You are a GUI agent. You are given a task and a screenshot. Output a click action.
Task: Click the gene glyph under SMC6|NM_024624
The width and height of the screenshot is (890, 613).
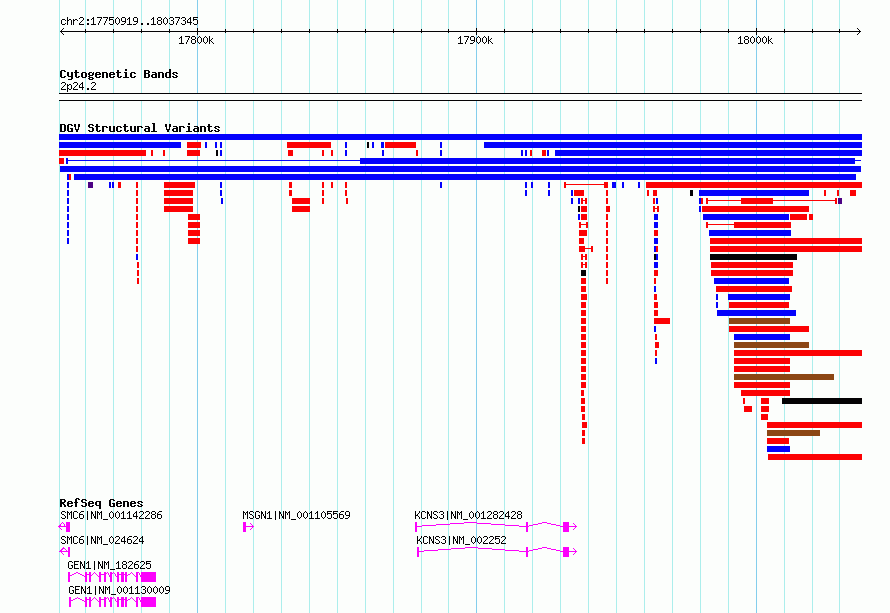click(x=65, y=552)
